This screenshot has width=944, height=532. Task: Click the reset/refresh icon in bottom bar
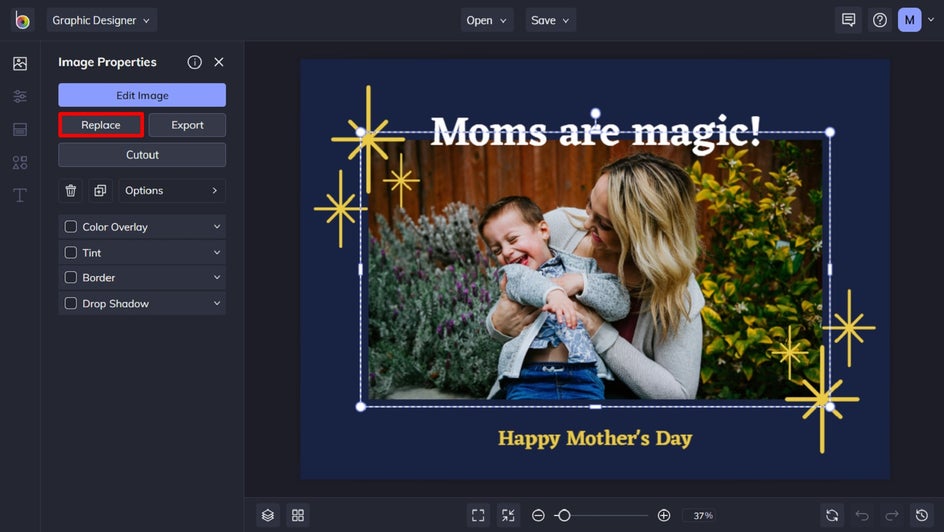tap(832, 515)
